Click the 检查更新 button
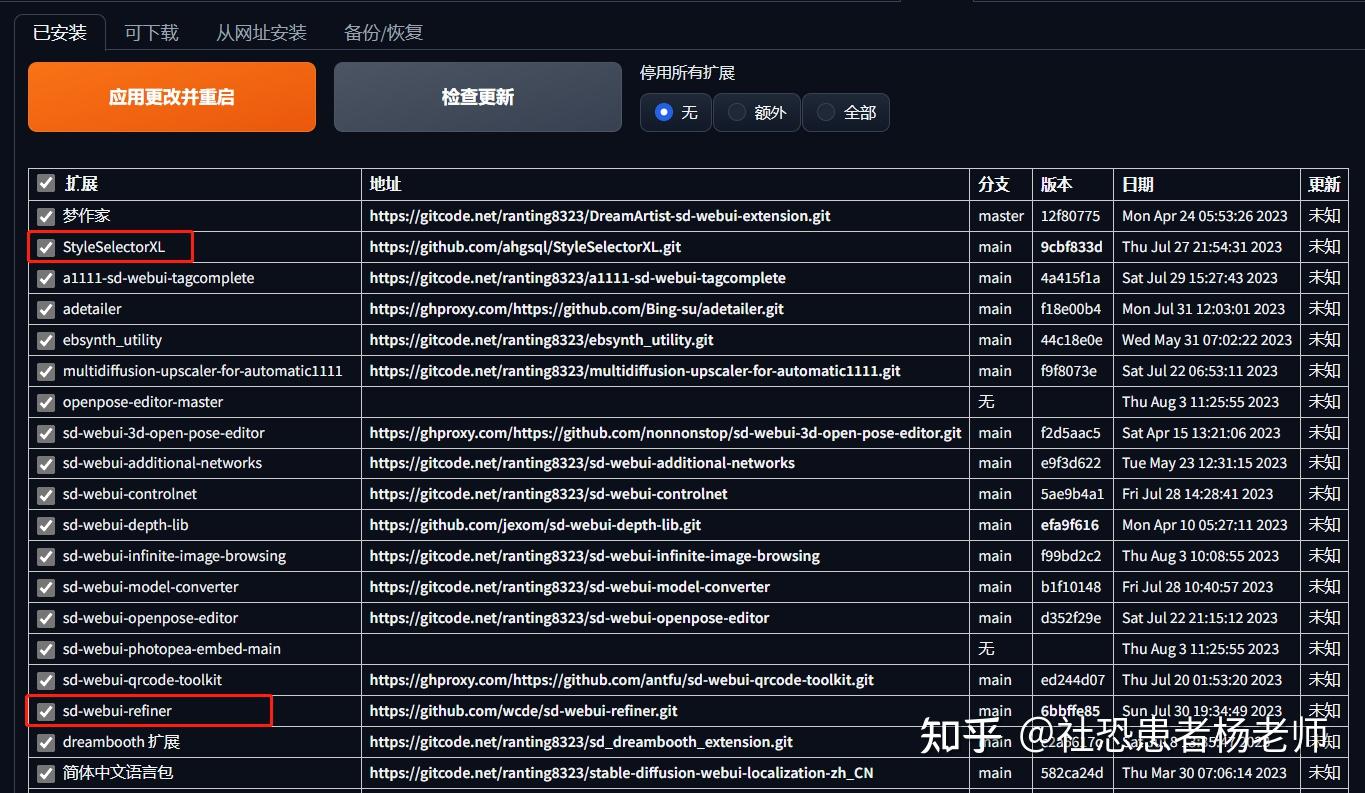The height and width of the screenshot is (793, 1365). [477, 96]
